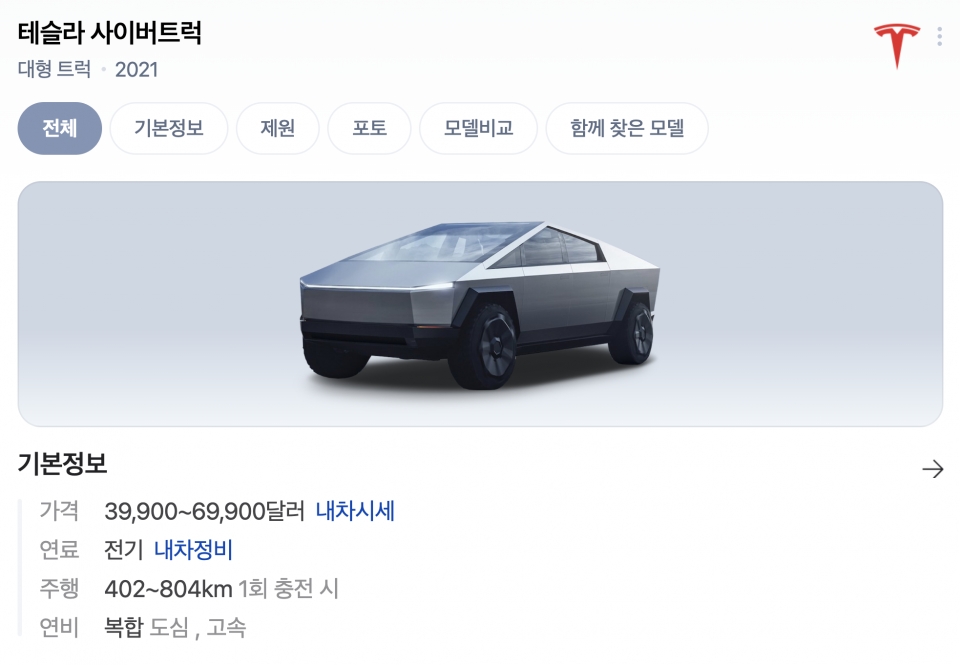
Task: Go to the 포토 tab
Action: (369, 128)
